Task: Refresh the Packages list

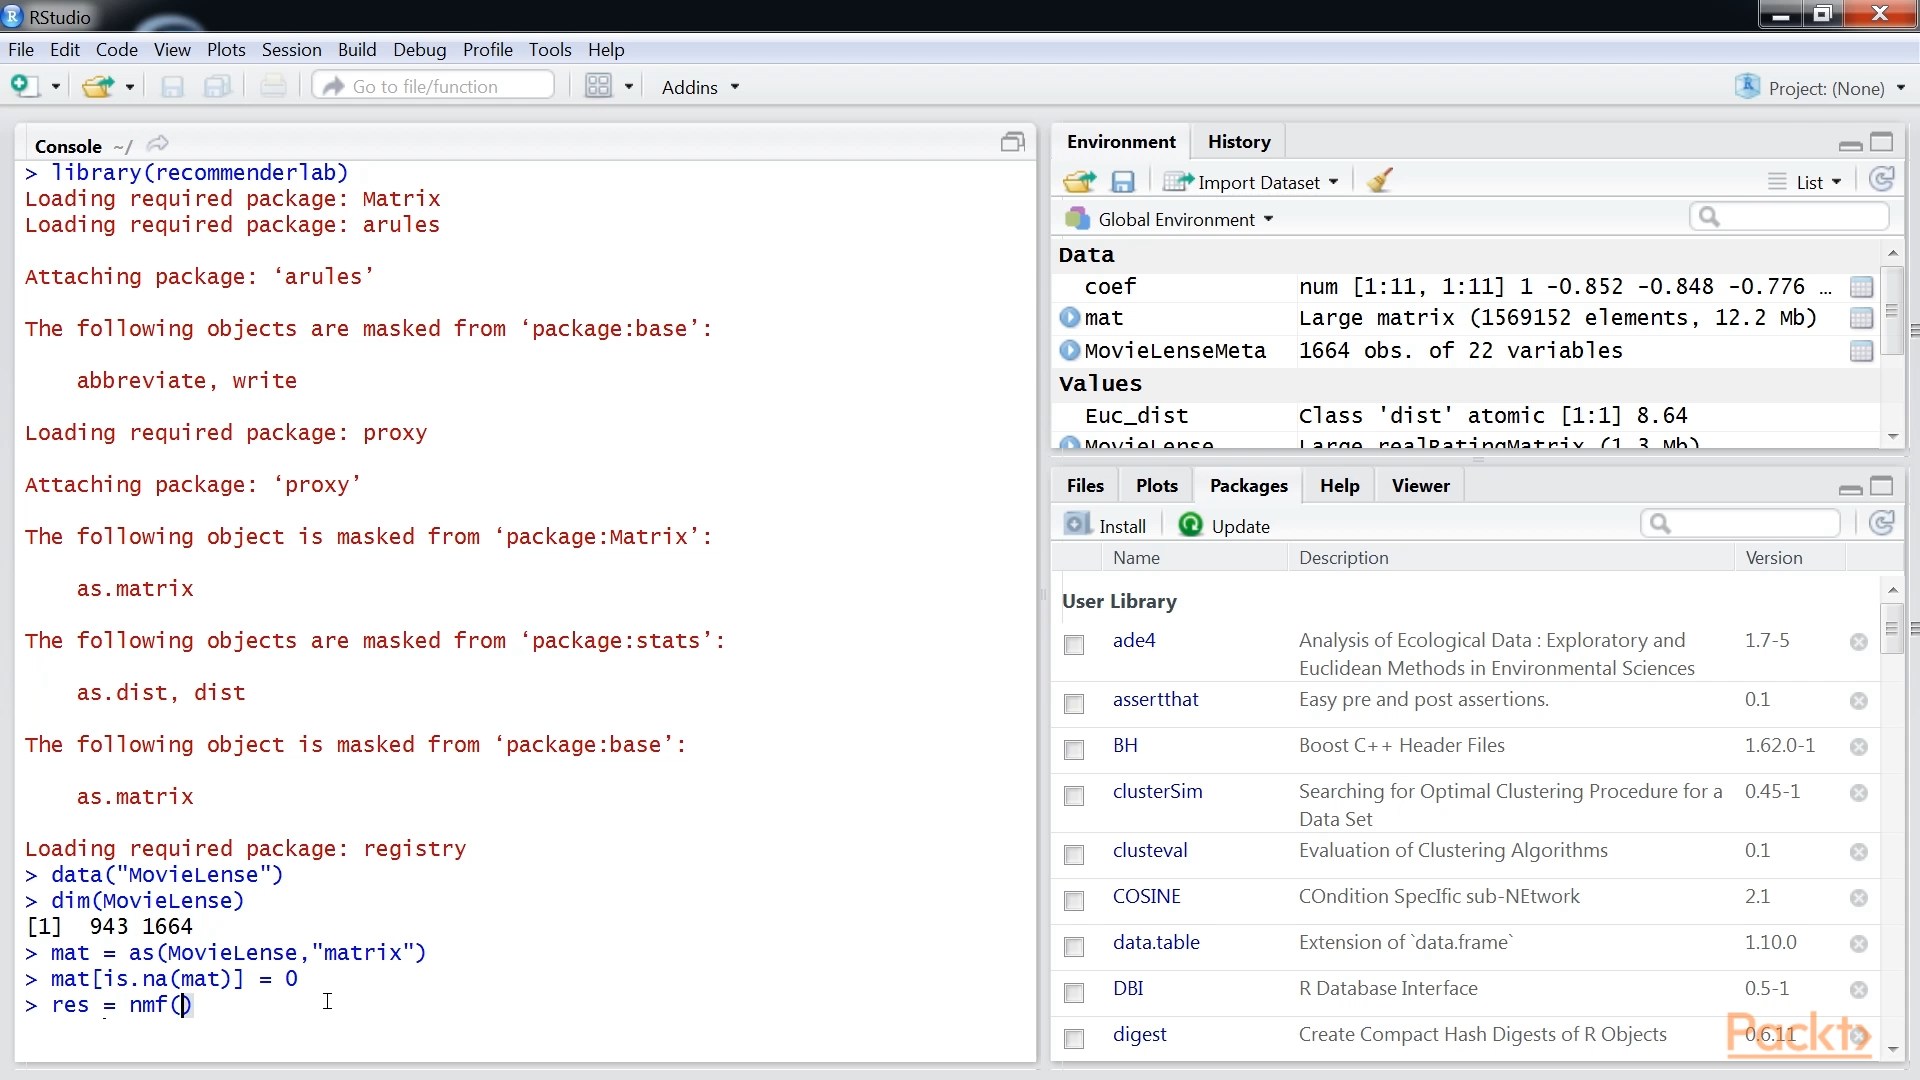Action: click(x=1881, y=523)
